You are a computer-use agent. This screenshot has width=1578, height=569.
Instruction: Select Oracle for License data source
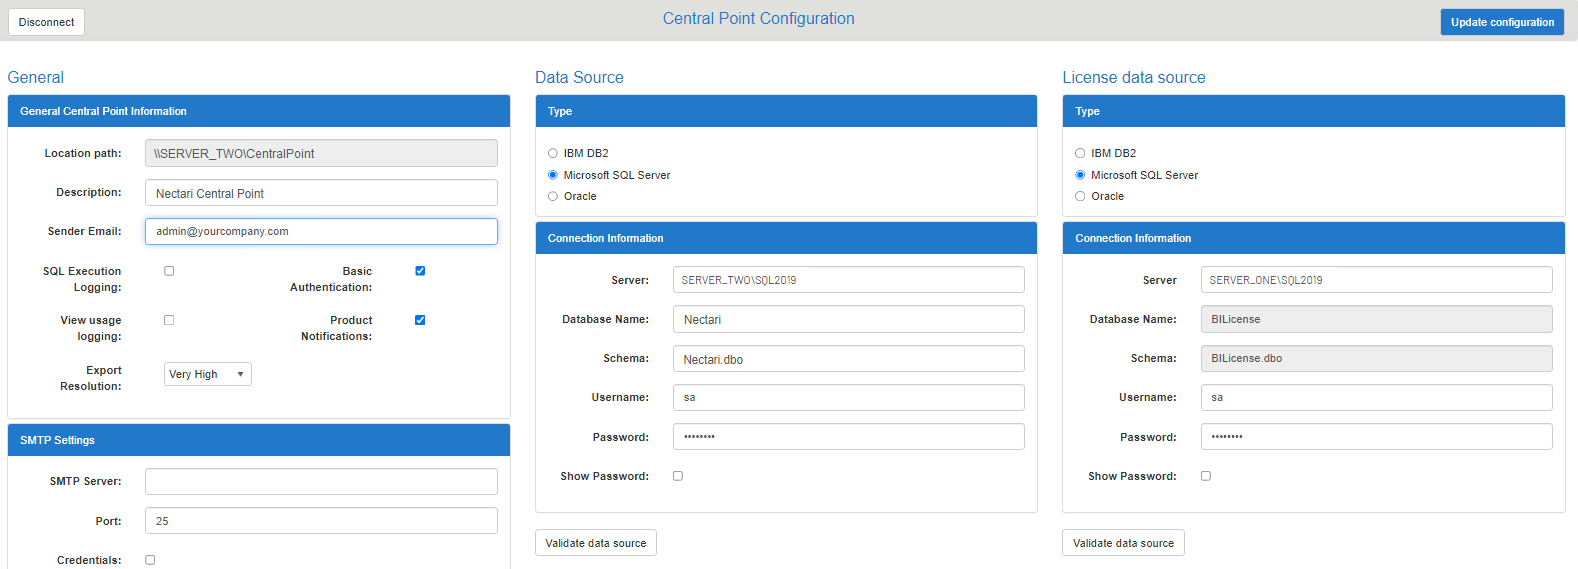(1080, 196)
